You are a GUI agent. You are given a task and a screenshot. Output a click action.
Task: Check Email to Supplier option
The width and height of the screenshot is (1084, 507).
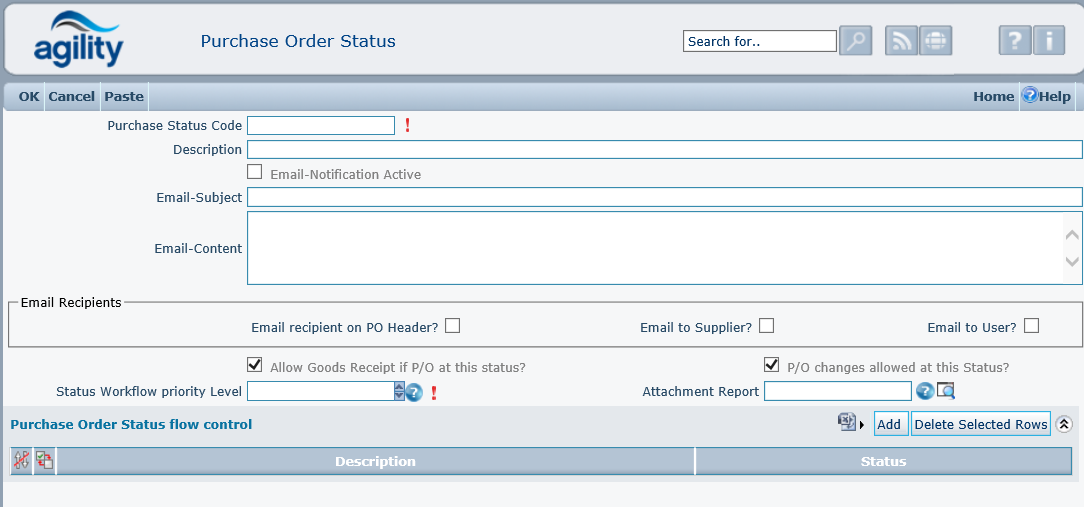[767, 325]
